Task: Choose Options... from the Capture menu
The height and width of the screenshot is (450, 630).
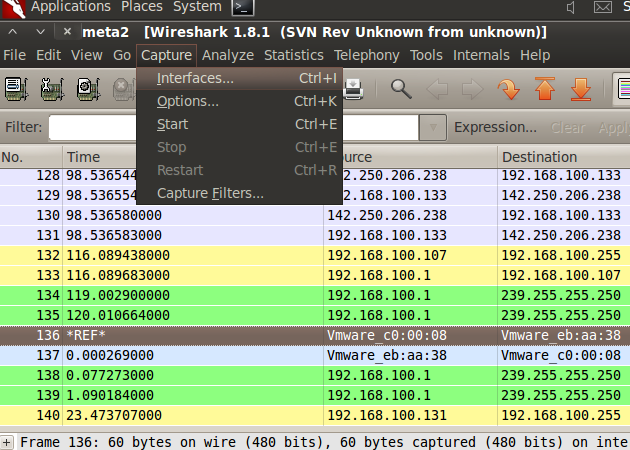Action: pos(239,101)
